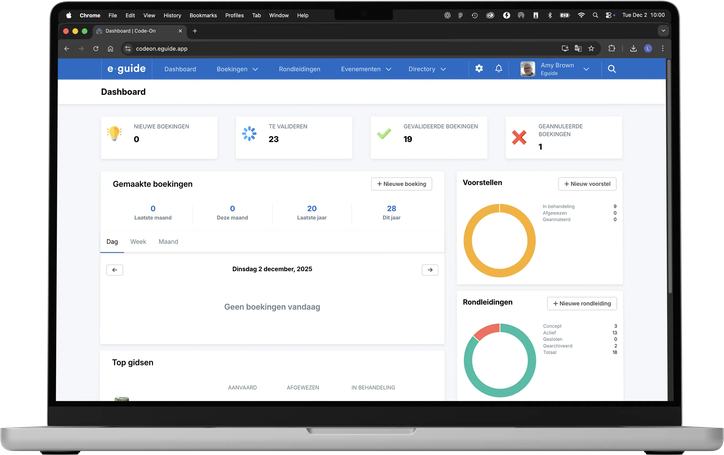The height and width of the screenshot is (455, 724).
Task: Expand the Boekingen dropdown
Action: [x=237, y=69]
